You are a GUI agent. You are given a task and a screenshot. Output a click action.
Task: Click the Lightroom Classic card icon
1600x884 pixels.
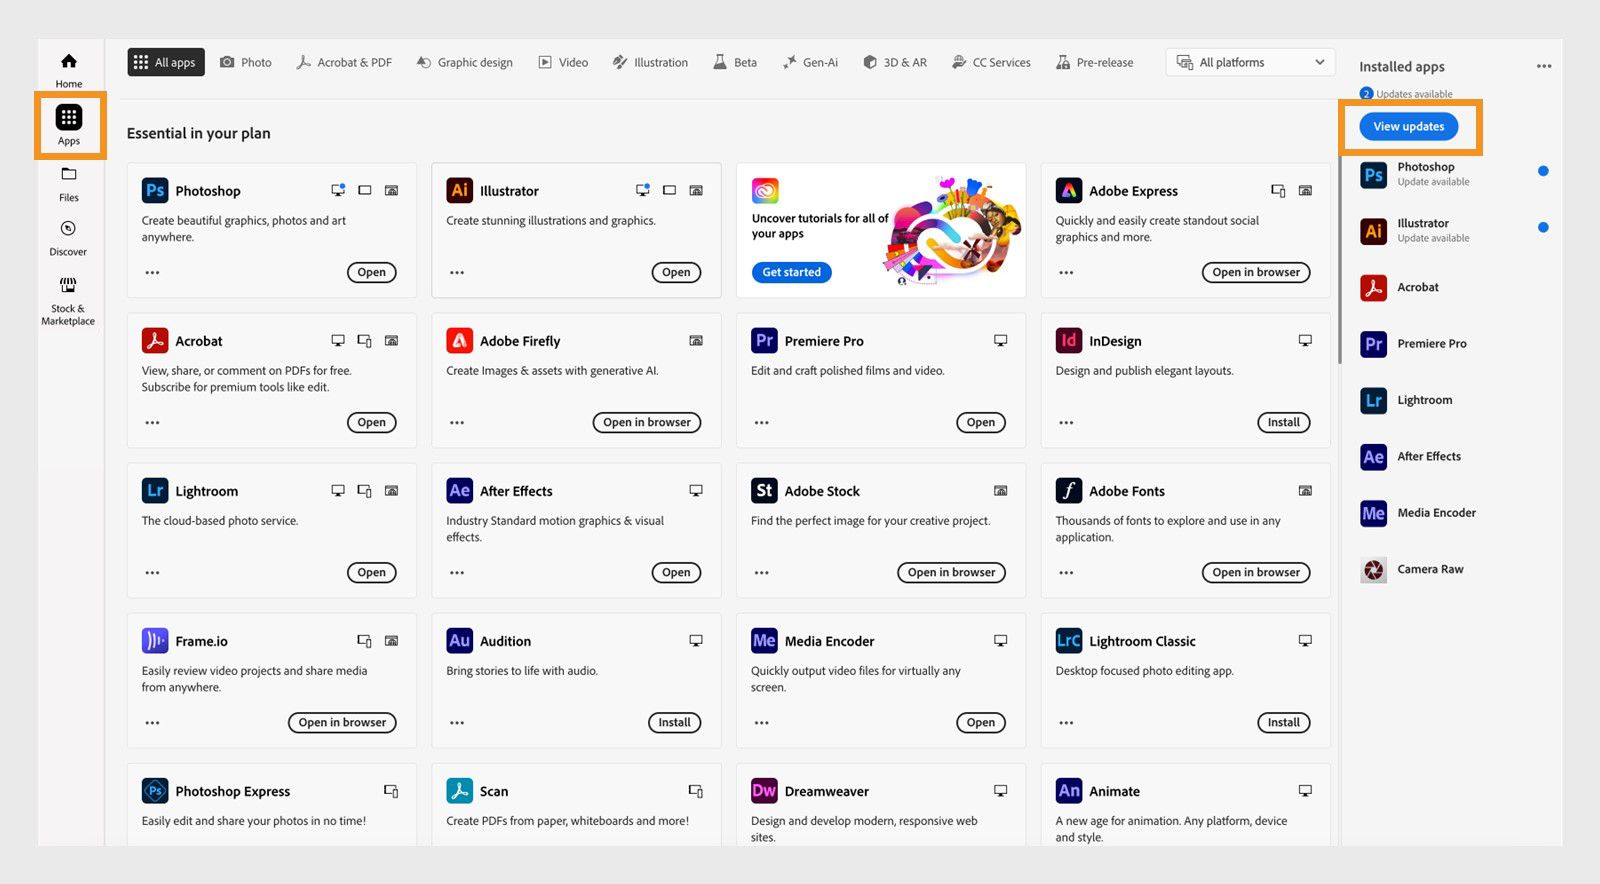click(x=1069, y=640)
